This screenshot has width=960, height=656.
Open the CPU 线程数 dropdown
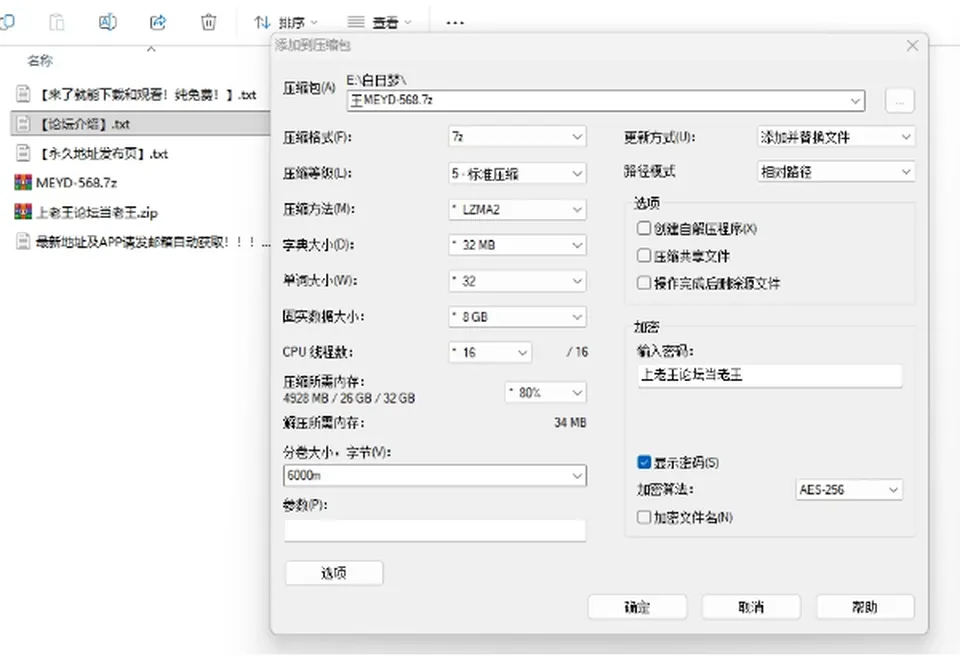tap(490, 352)
